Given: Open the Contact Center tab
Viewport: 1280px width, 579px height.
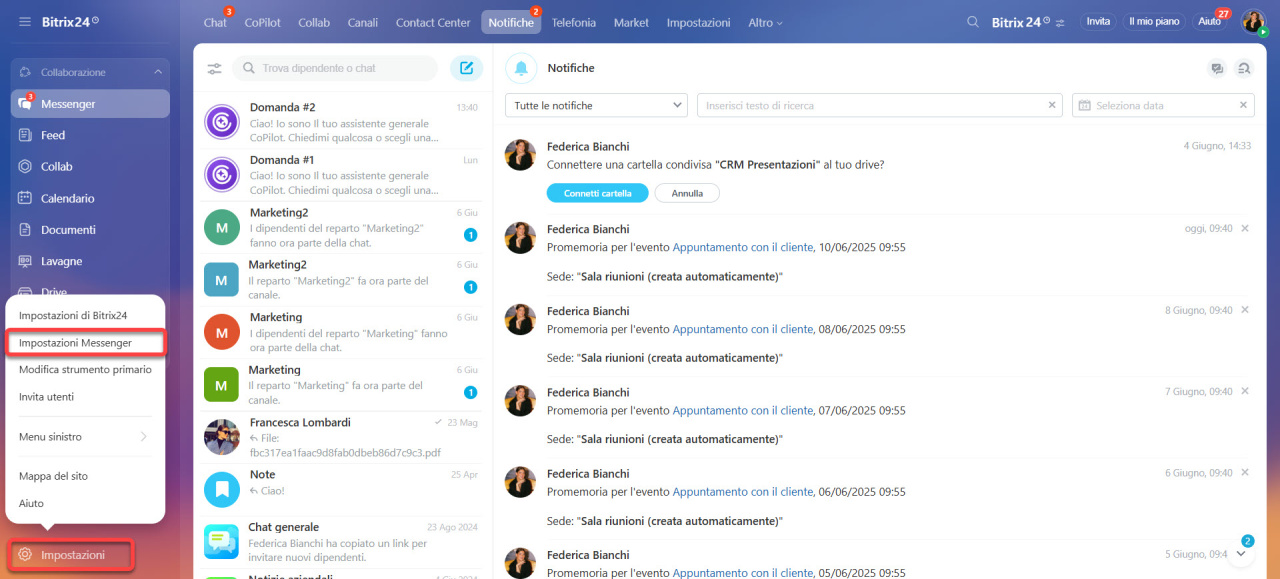Looking at the screenshot, I should tap(433, 22).
